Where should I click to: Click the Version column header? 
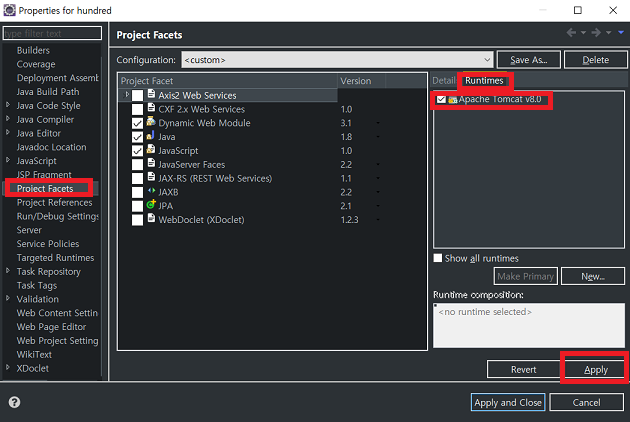(361, 81)
